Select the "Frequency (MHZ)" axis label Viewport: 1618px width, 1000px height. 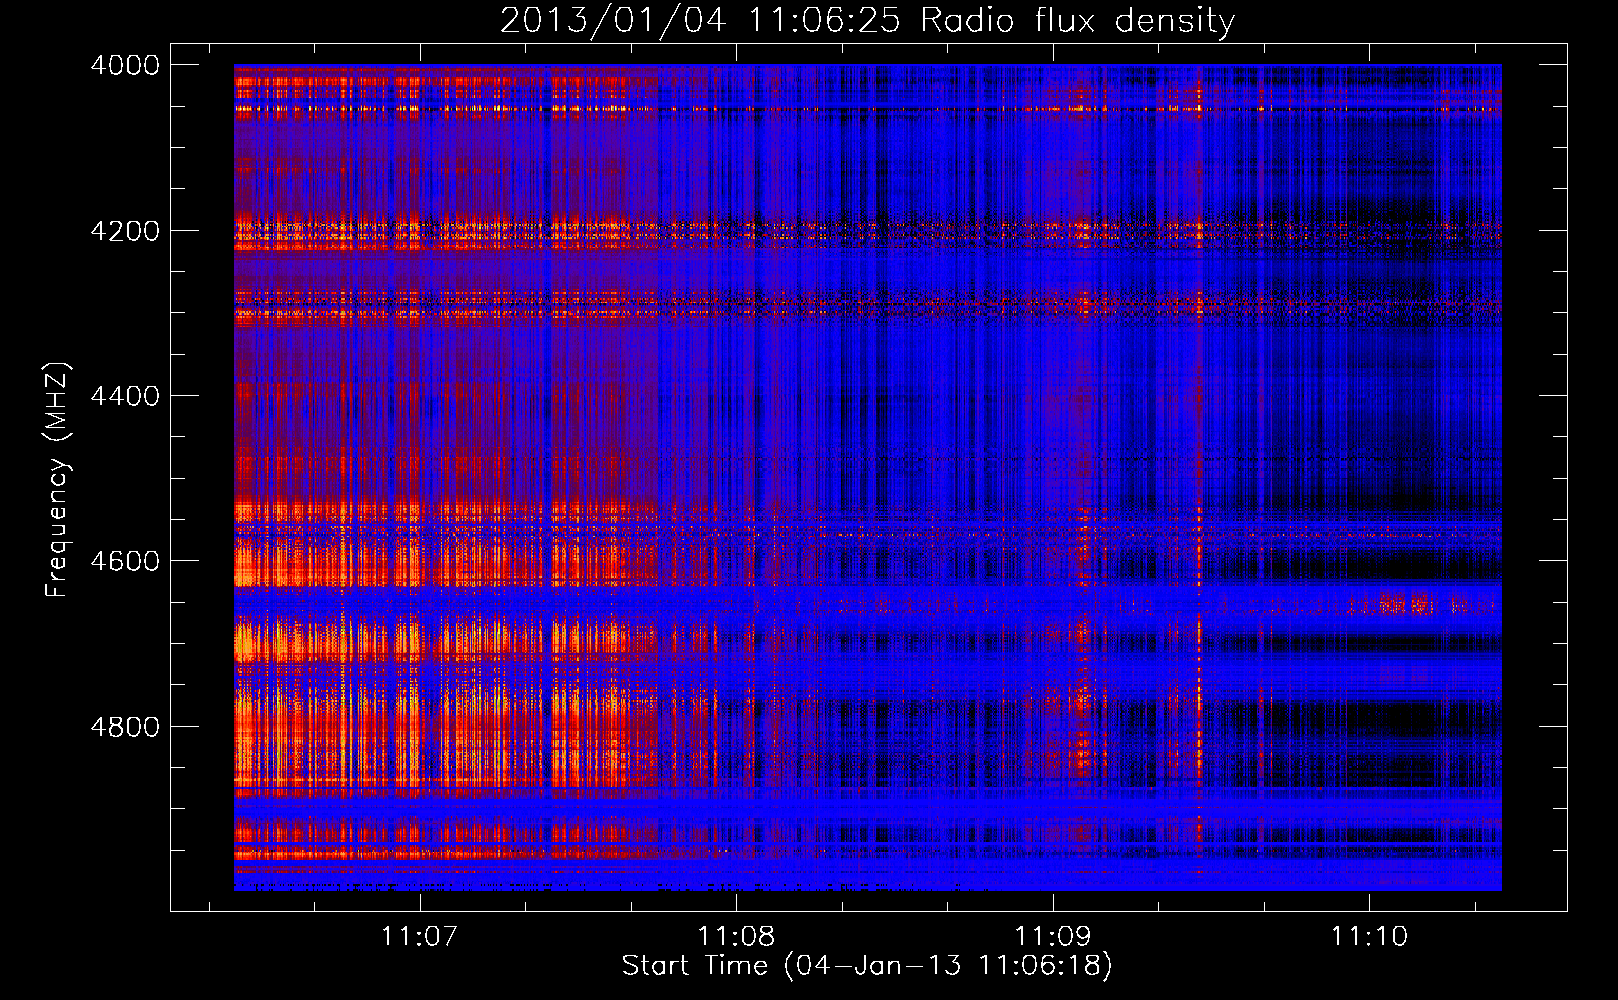point(57,480)
